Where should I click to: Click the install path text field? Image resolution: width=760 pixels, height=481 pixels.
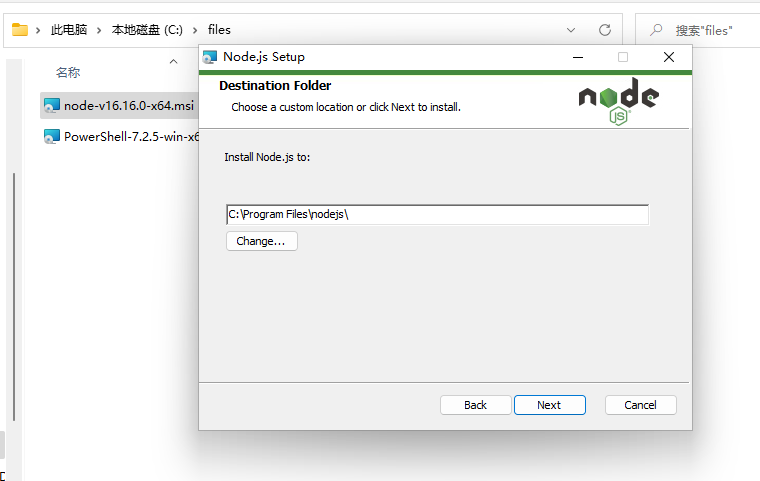[x=437, y=214]
